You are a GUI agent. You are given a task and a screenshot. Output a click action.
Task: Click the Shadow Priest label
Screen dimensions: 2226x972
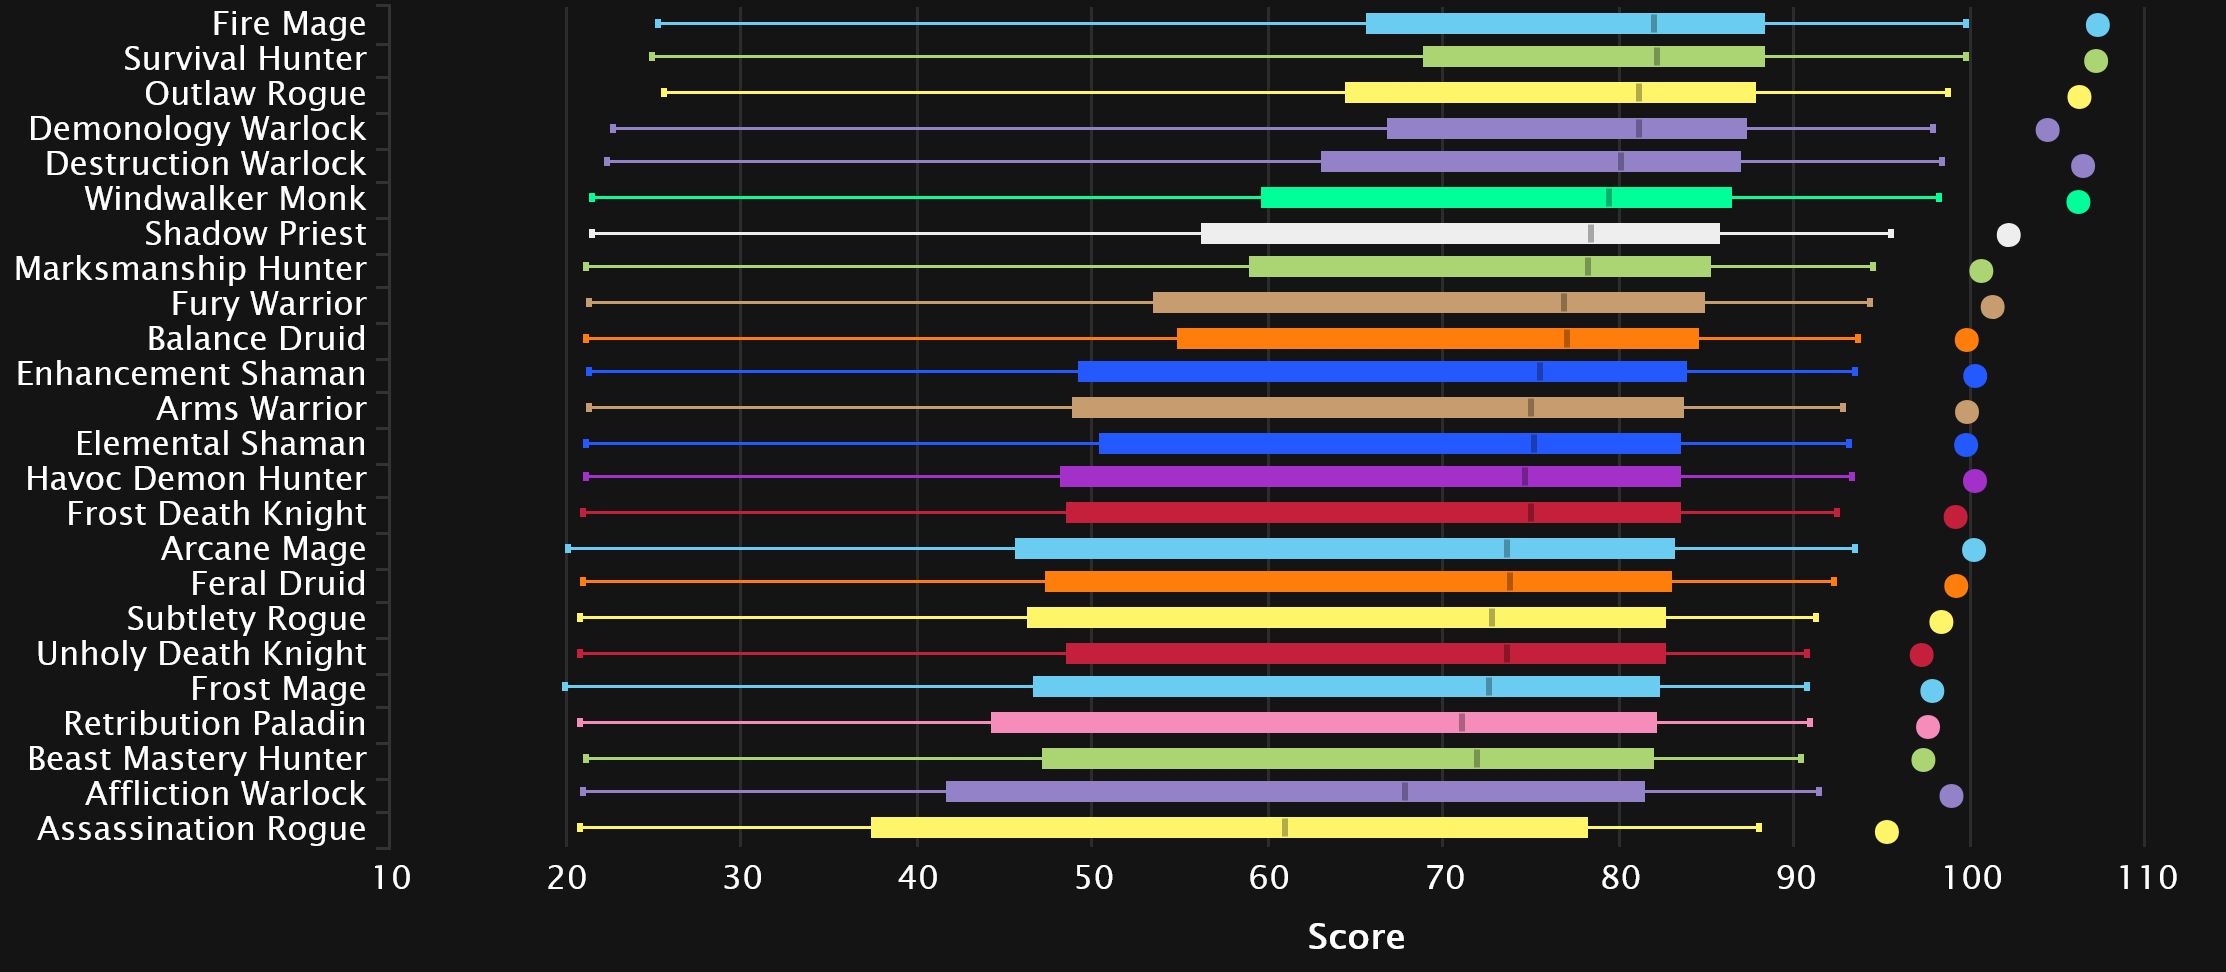point(255,234)
